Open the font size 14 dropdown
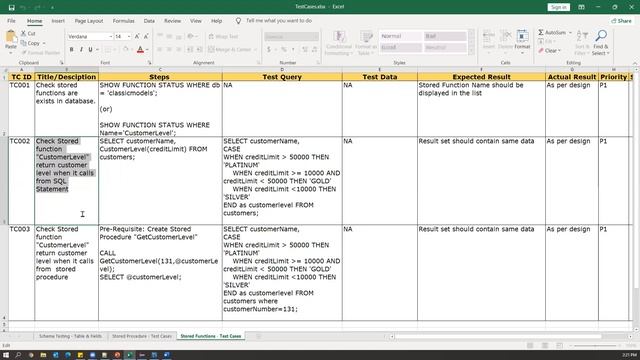 click(x=129, y=37)
